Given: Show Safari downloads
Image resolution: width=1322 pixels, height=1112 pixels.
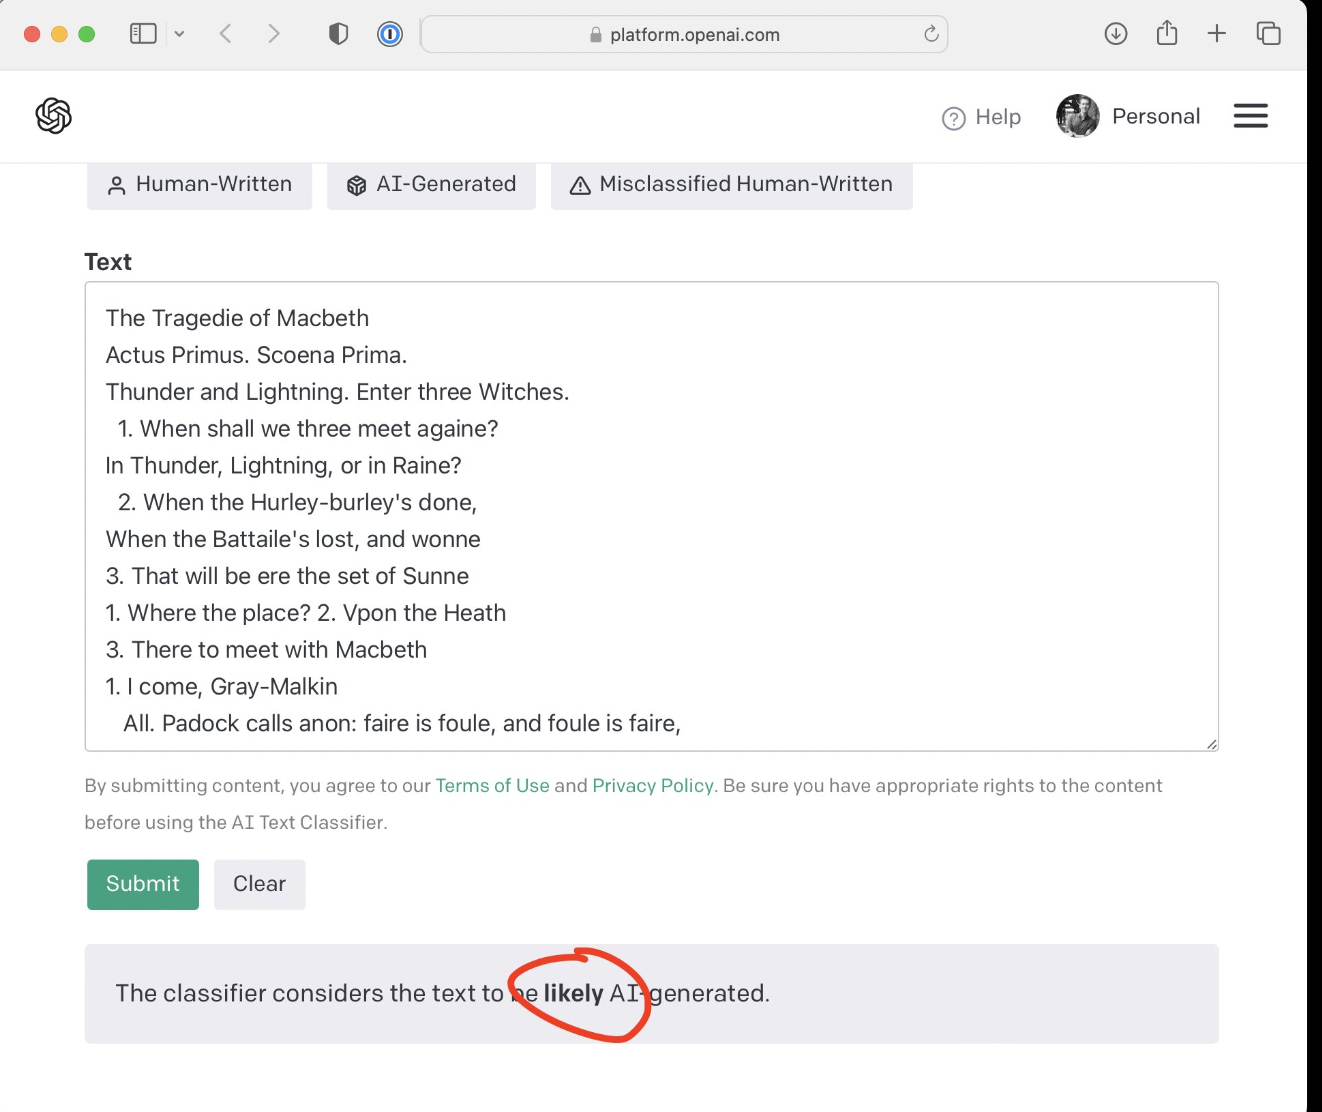Looking at the screenshot, I should pyautogui.click(x=1114, y=33).
